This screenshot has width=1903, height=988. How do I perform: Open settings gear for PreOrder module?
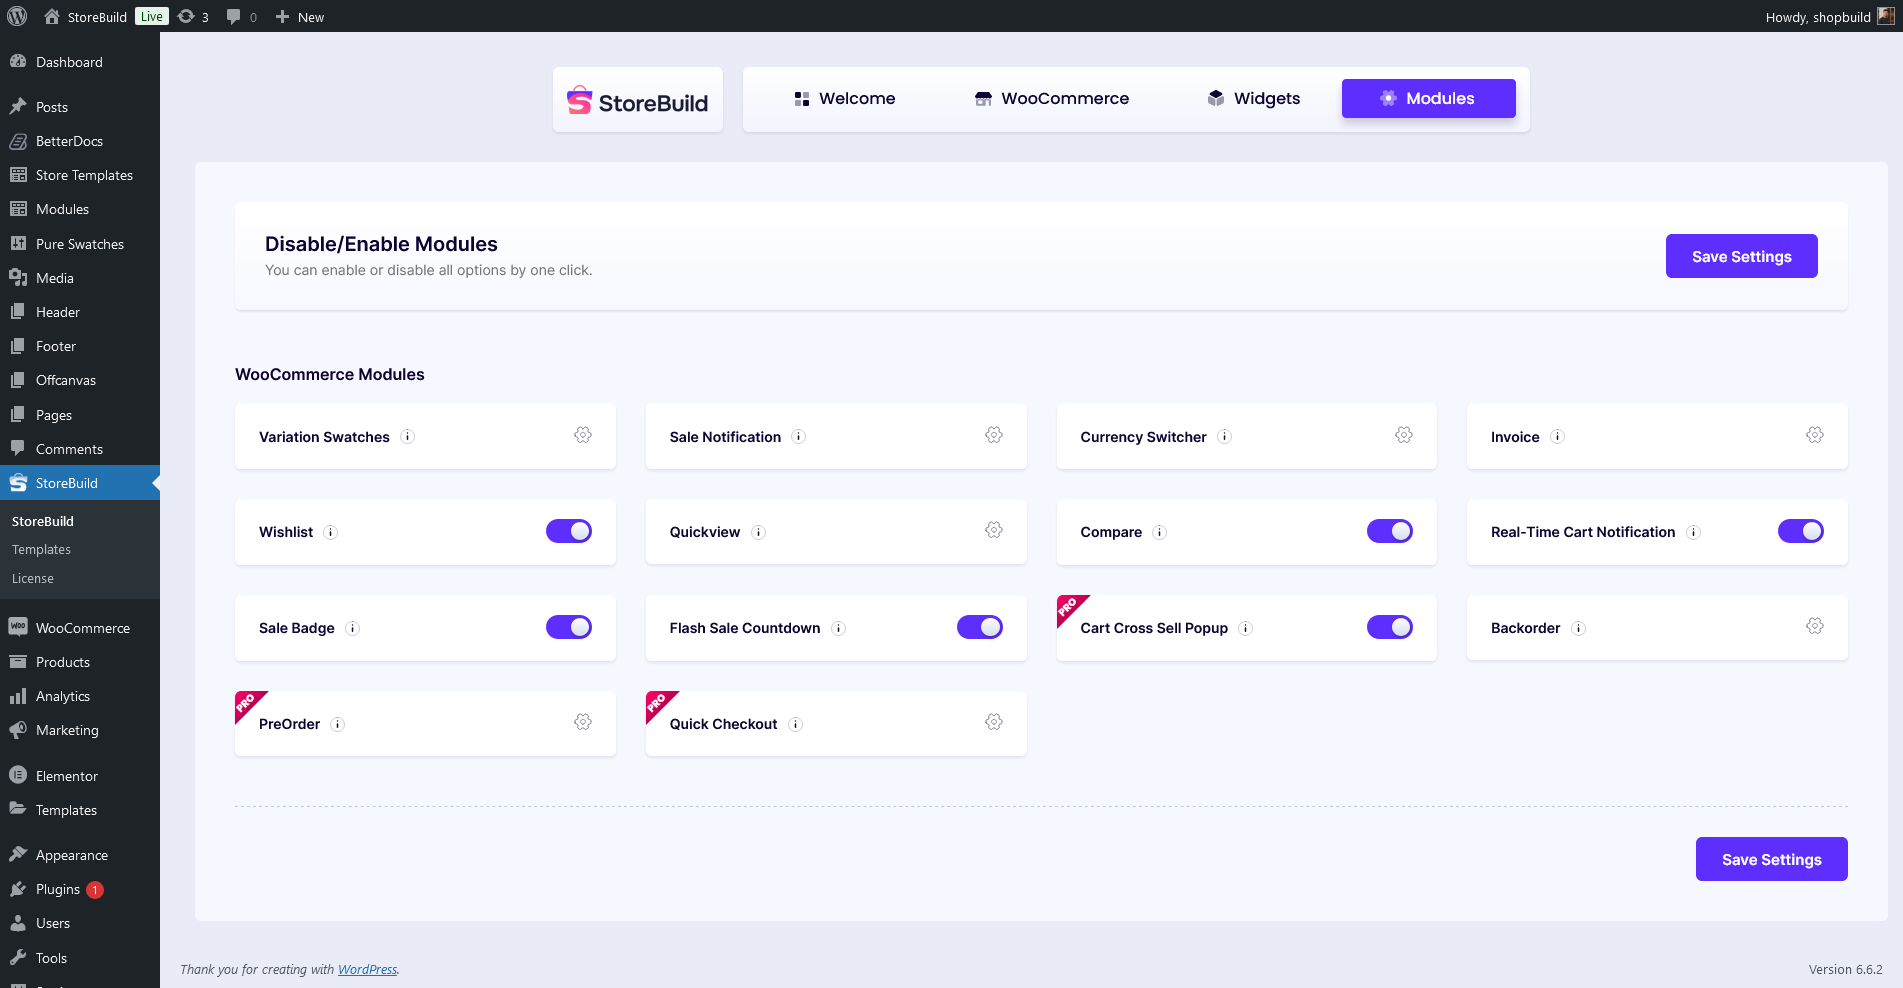583,722
